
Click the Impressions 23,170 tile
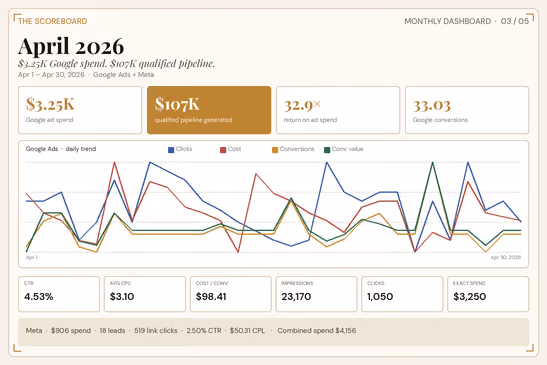click(316, 294)
